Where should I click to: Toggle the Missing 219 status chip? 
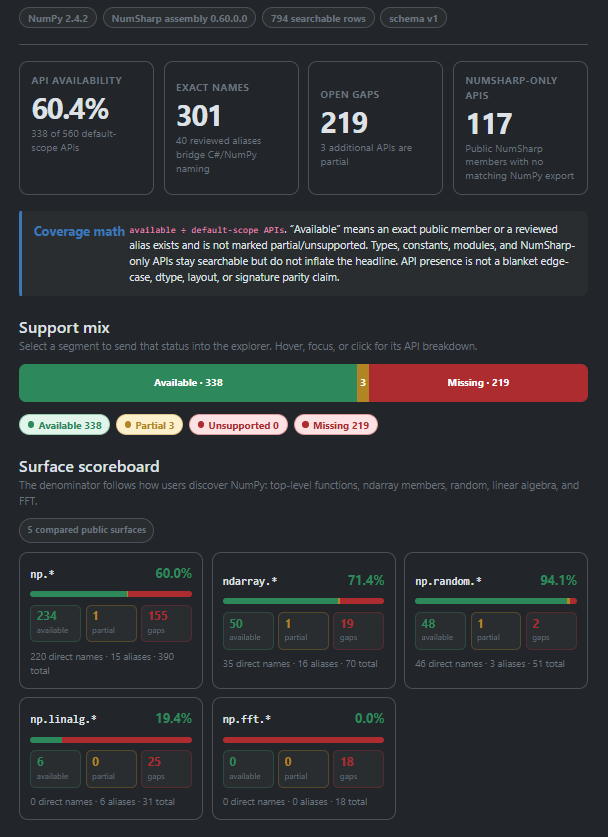[x=336, y=425]
